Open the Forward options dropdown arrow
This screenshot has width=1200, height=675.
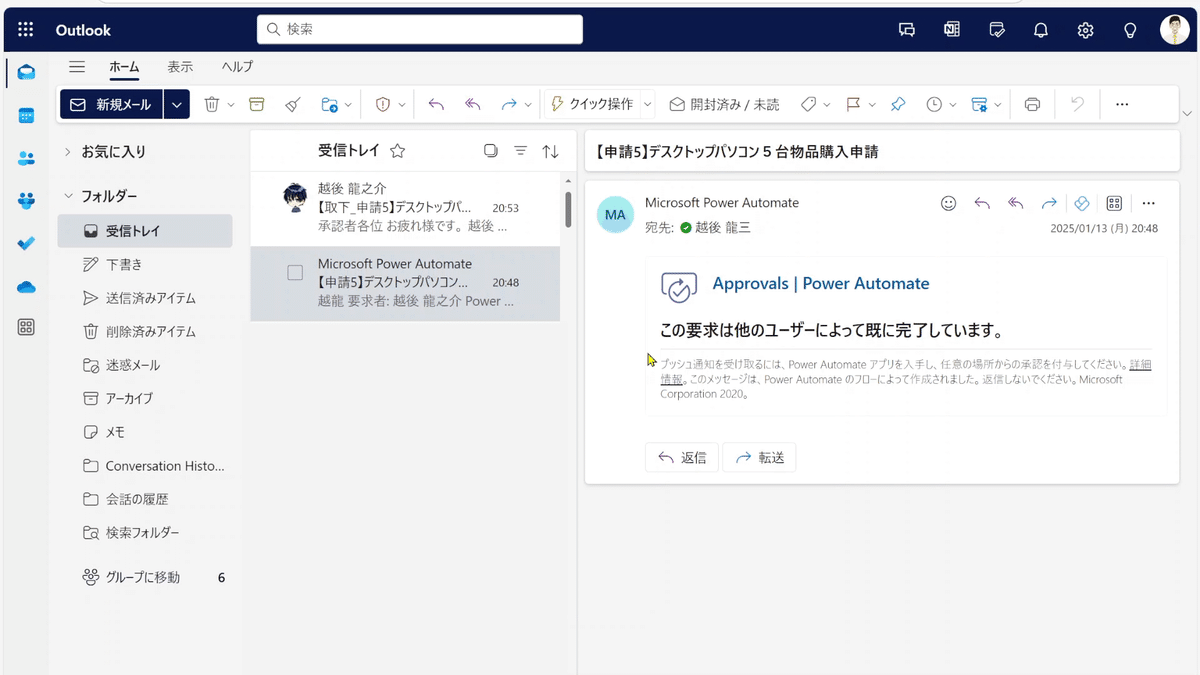[x=528, y=105]
